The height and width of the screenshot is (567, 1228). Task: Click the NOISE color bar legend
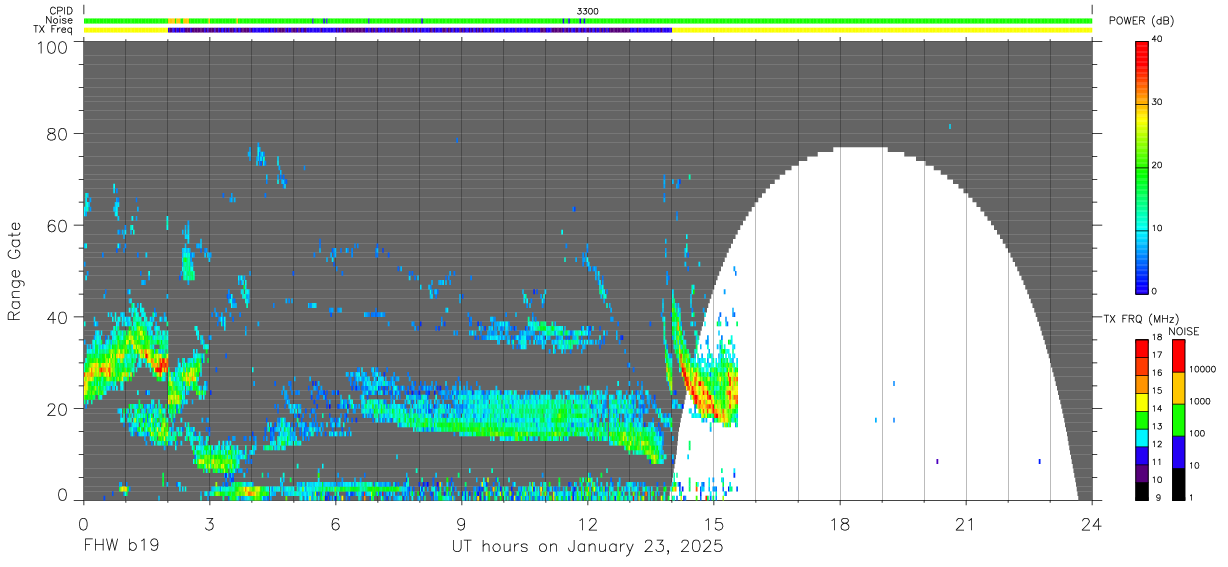point(1179,419)
